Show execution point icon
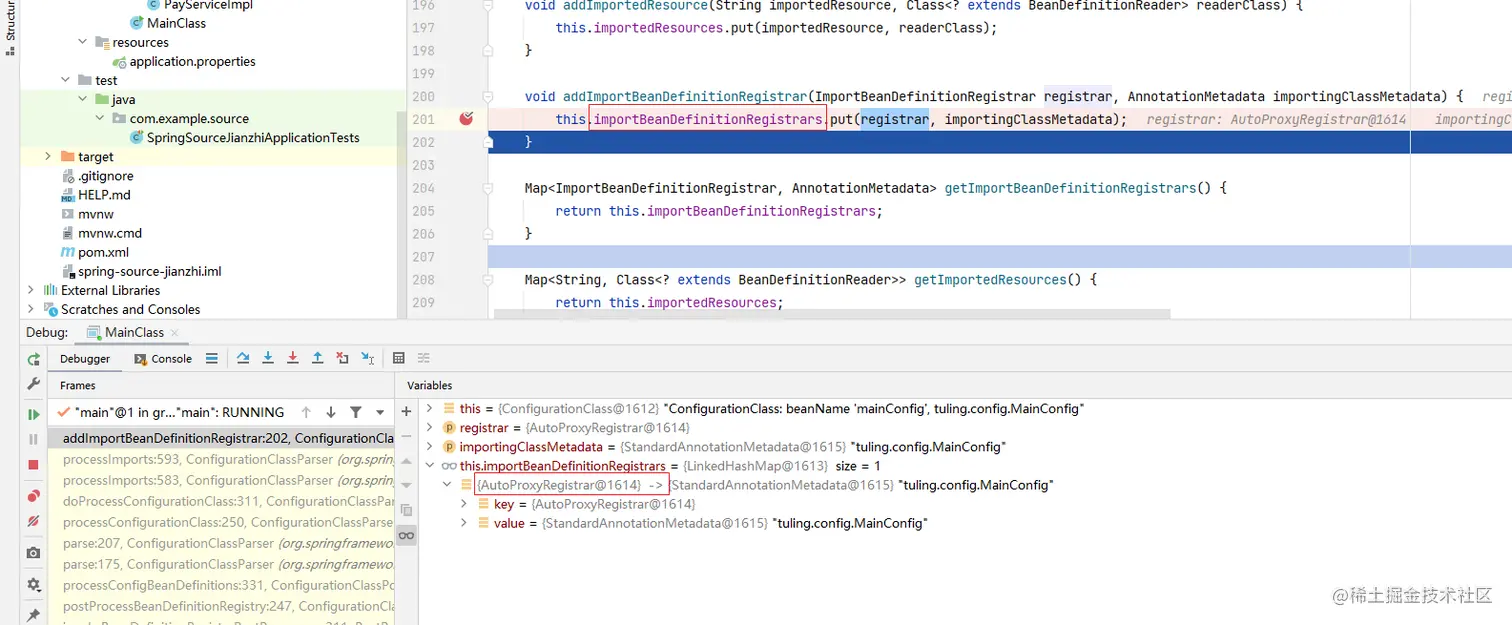1512x625 pixels. click(x=211, y=358)
